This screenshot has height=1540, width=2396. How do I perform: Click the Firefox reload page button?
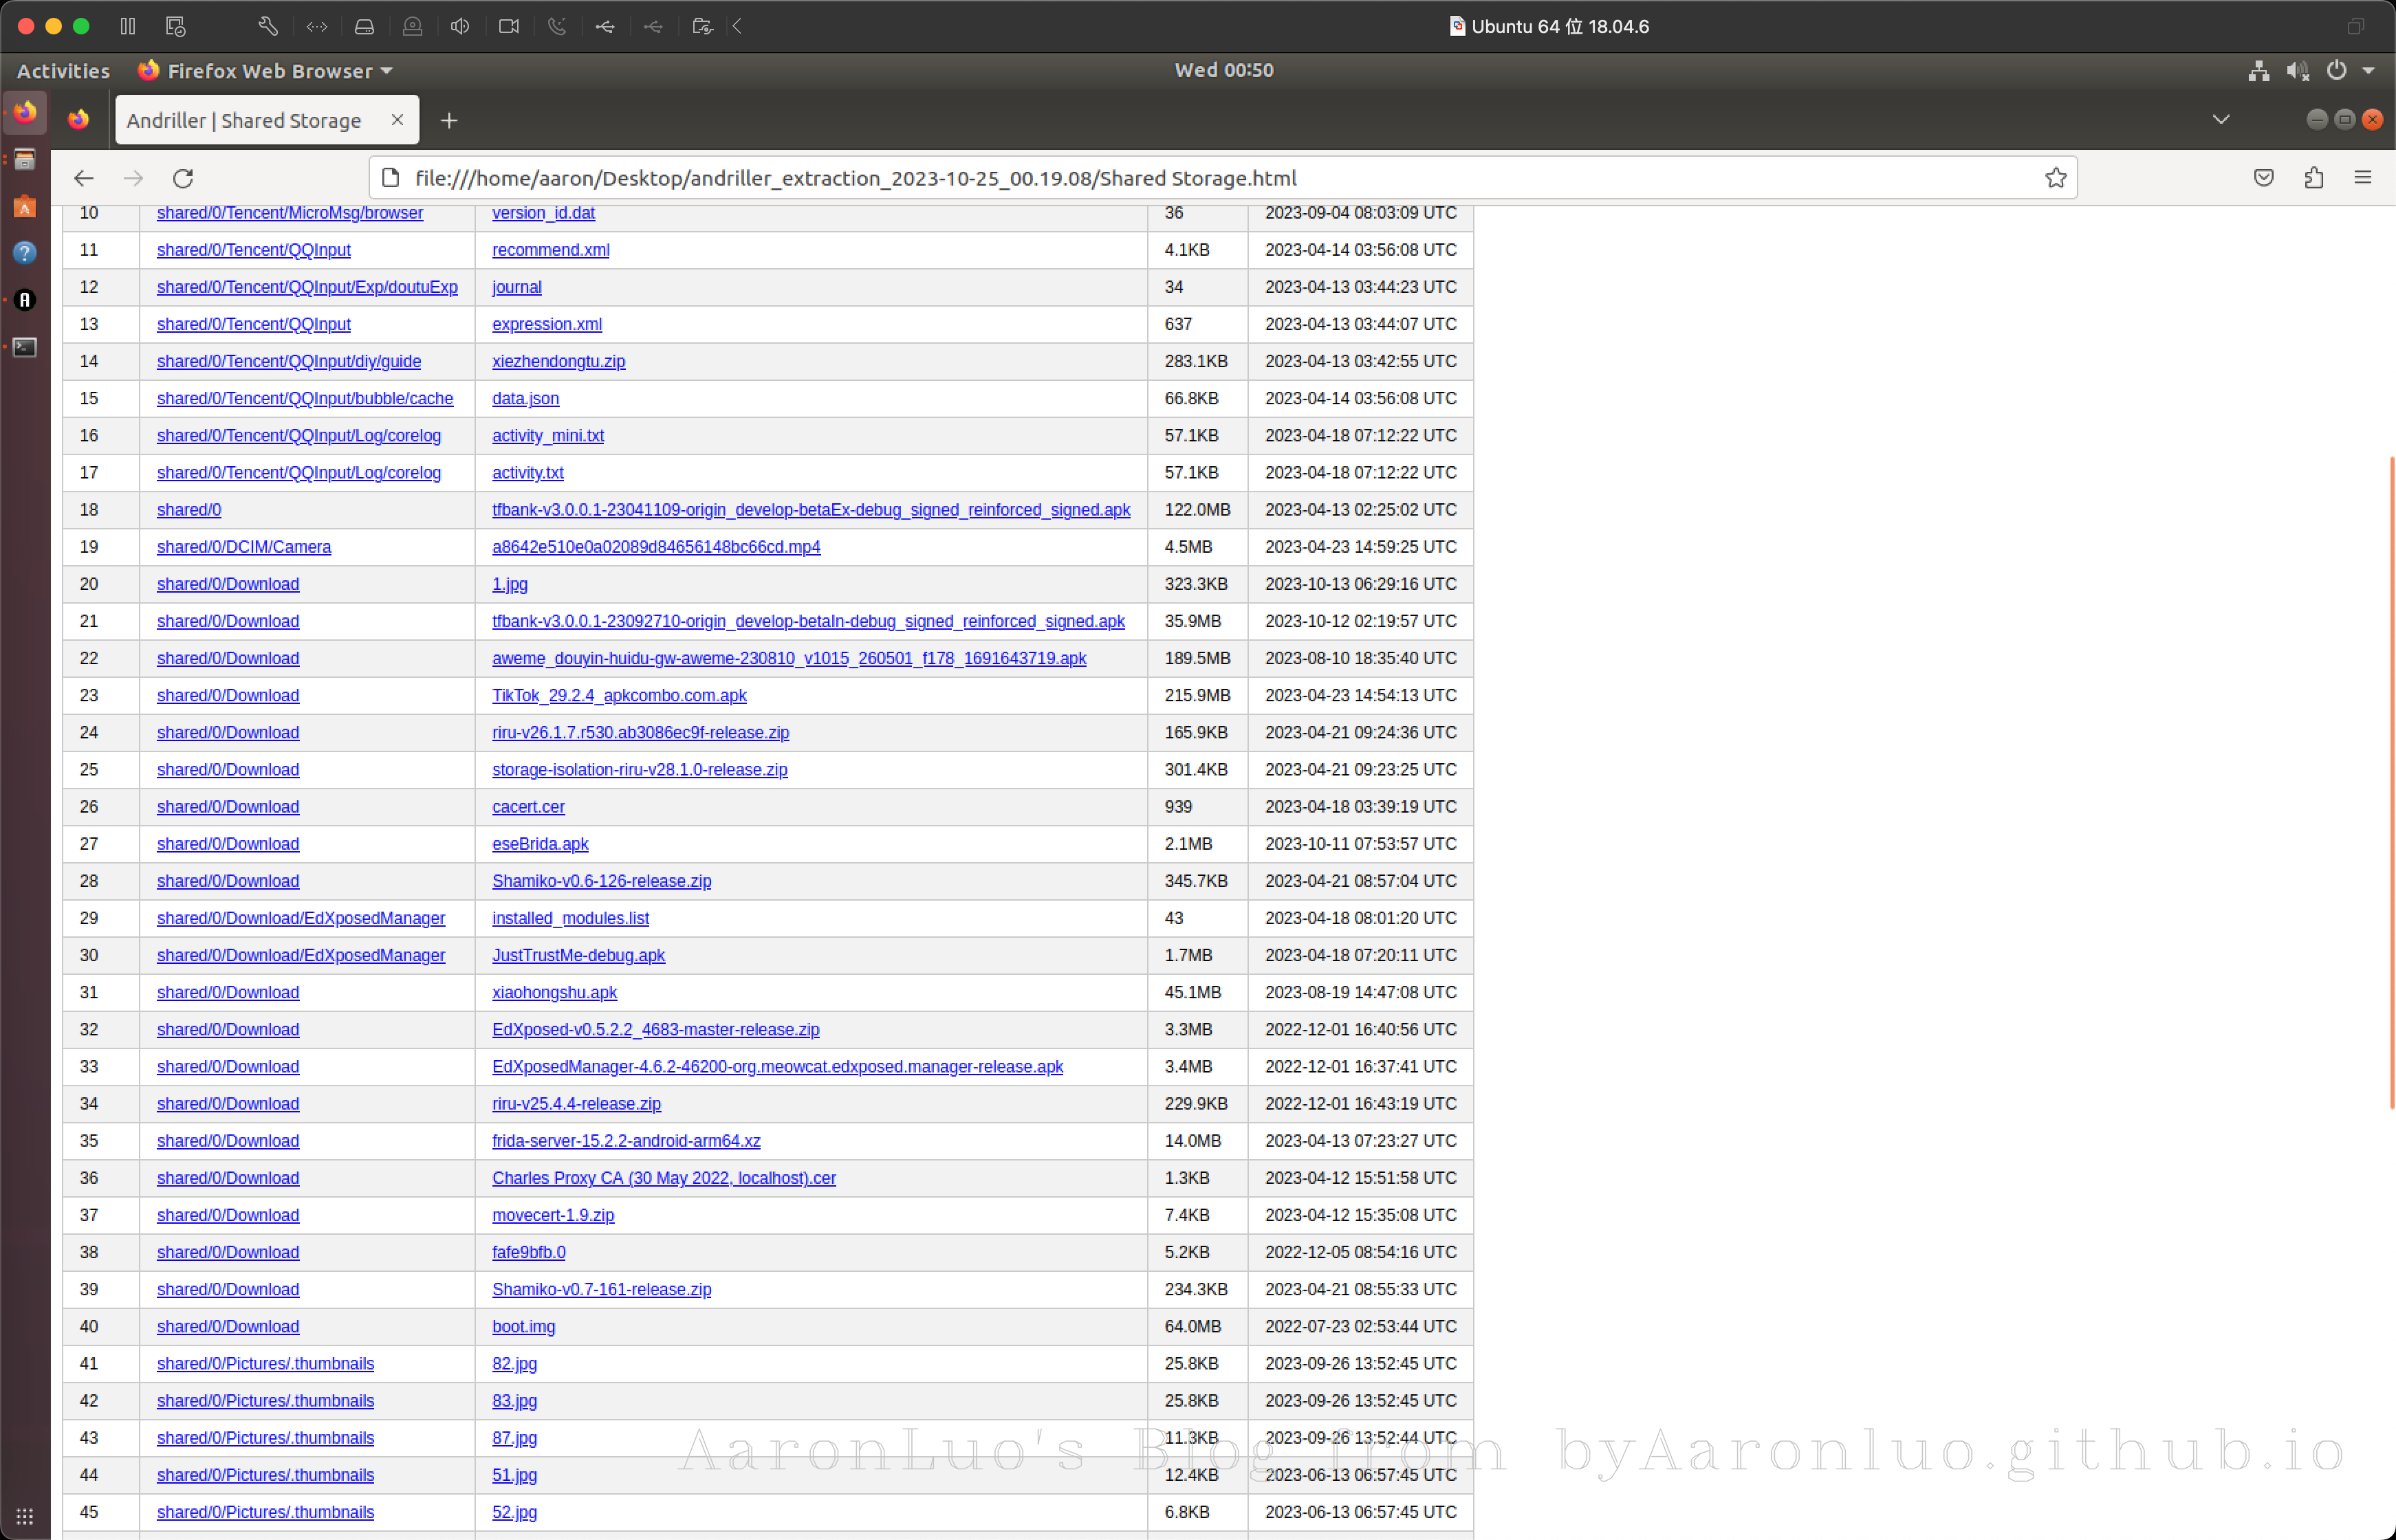183,178
